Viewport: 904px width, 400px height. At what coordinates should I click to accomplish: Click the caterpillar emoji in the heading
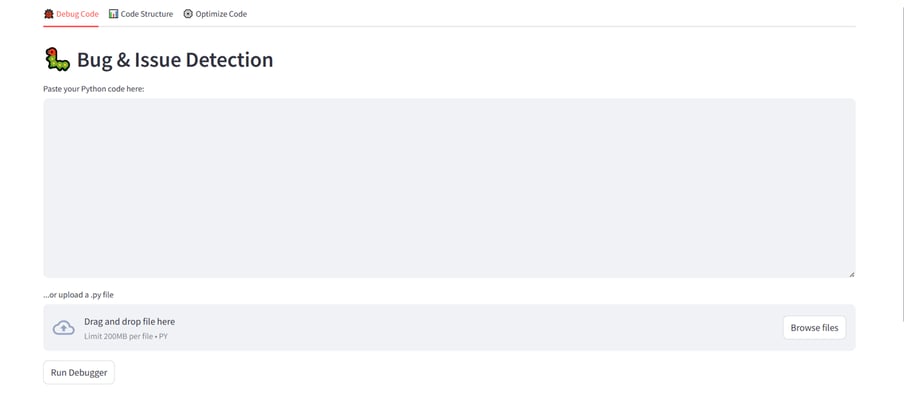pos(57,60)
